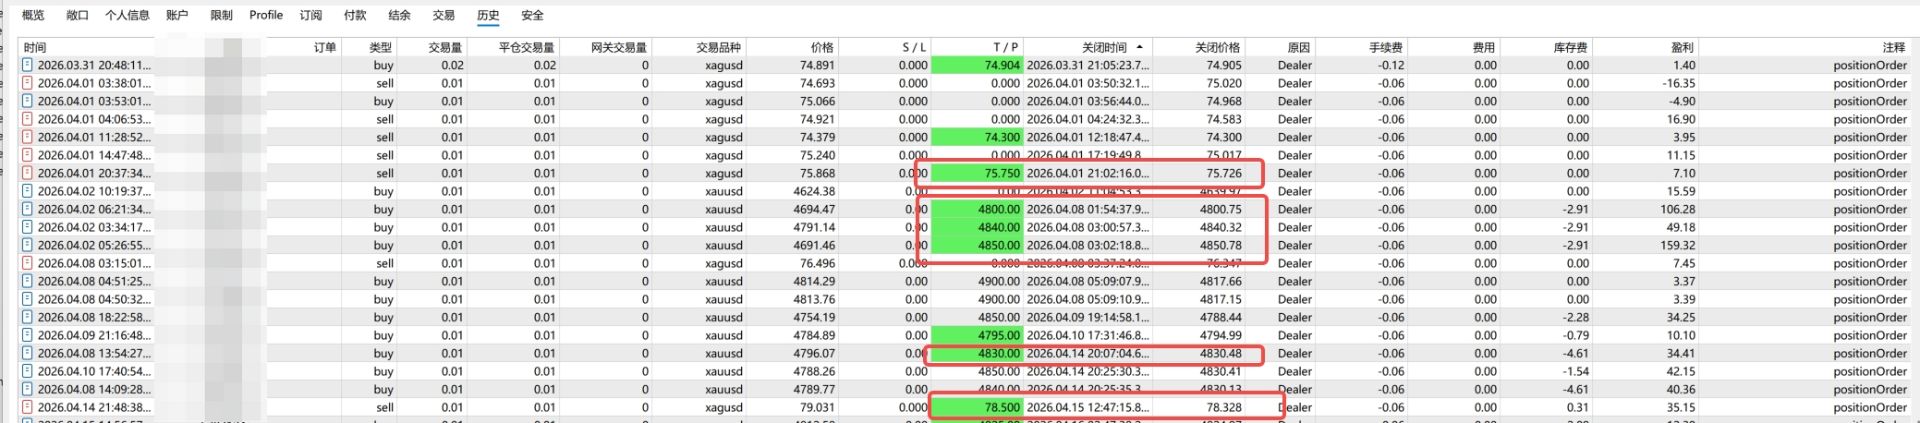Toggle sort arrow on 关闭时间 column
The height and width of the screenshot is (423, 1920).
pos(1139,47)
